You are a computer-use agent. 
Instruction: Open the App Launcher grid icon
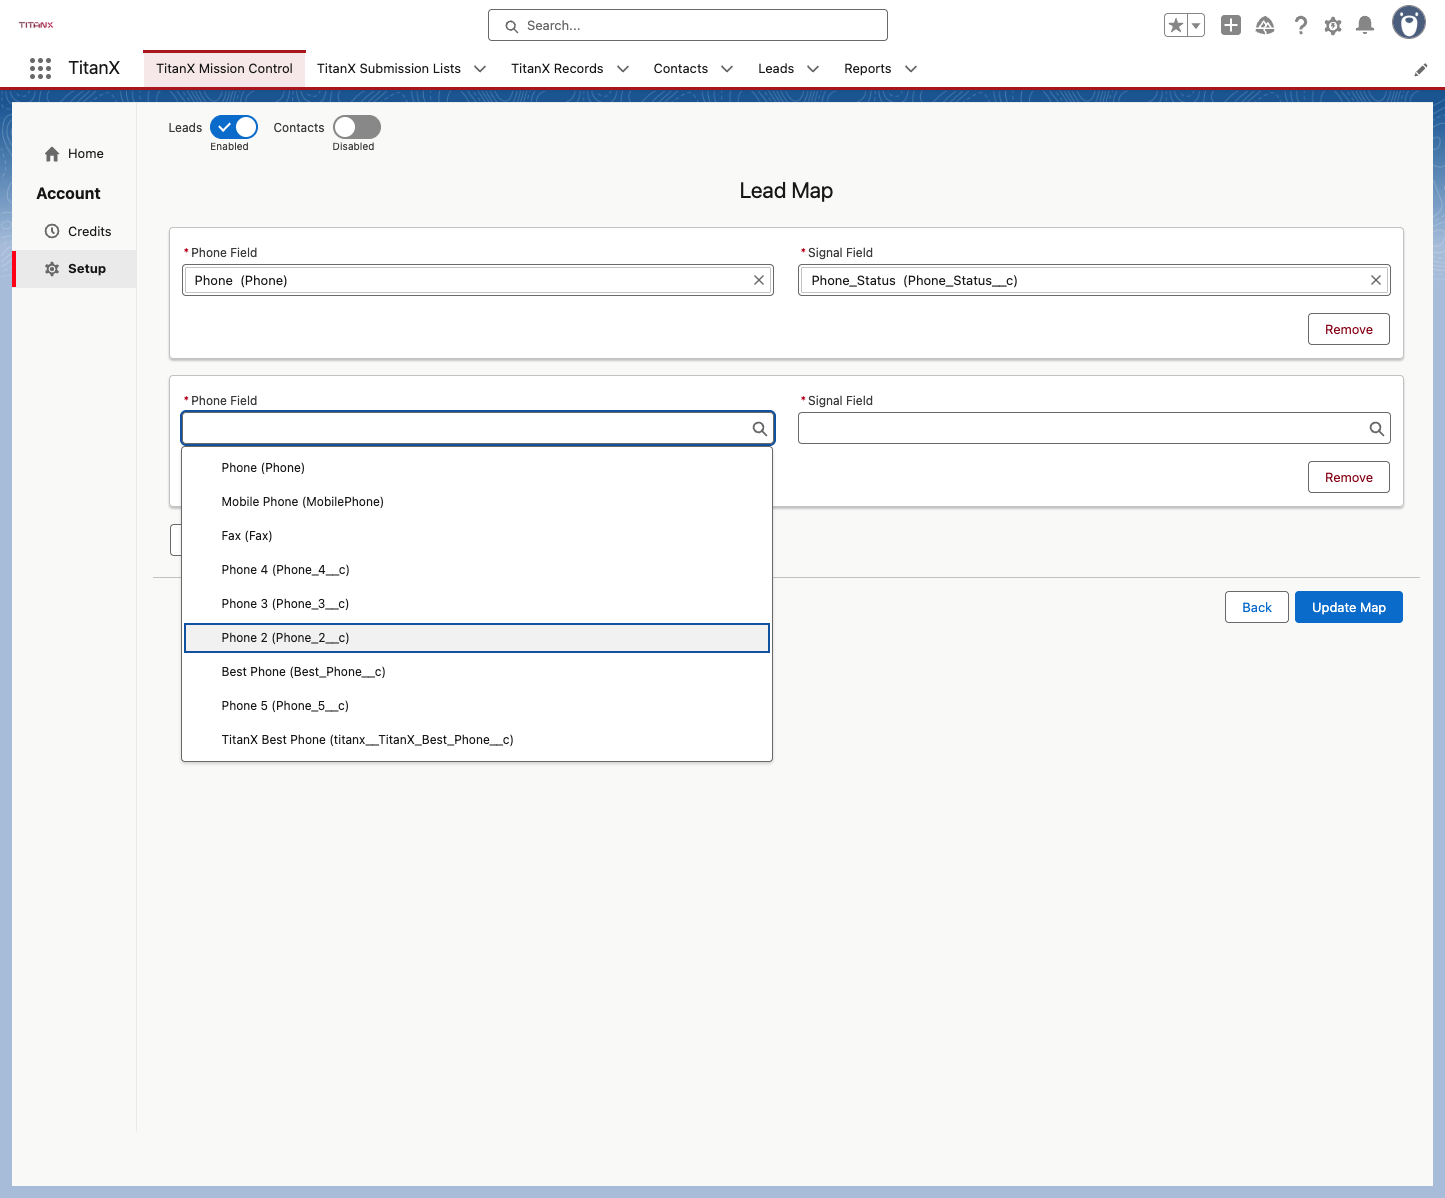pos(40,68)
